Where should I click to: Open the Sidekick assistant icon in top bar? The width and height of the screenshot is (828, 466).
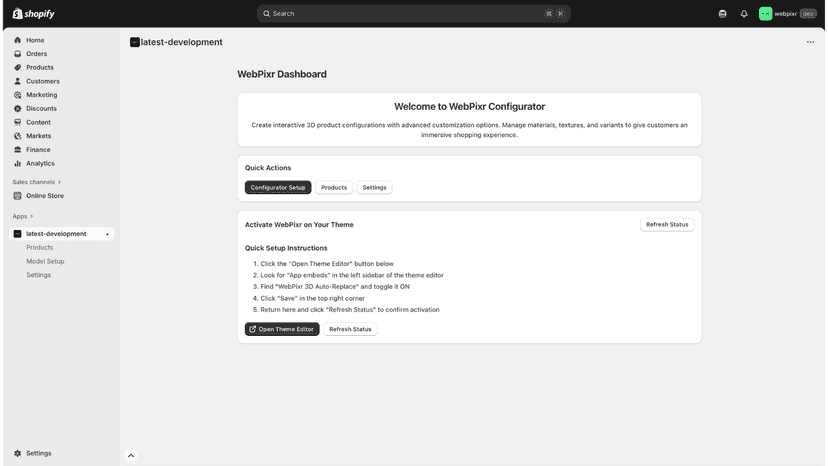click(722, 14)
